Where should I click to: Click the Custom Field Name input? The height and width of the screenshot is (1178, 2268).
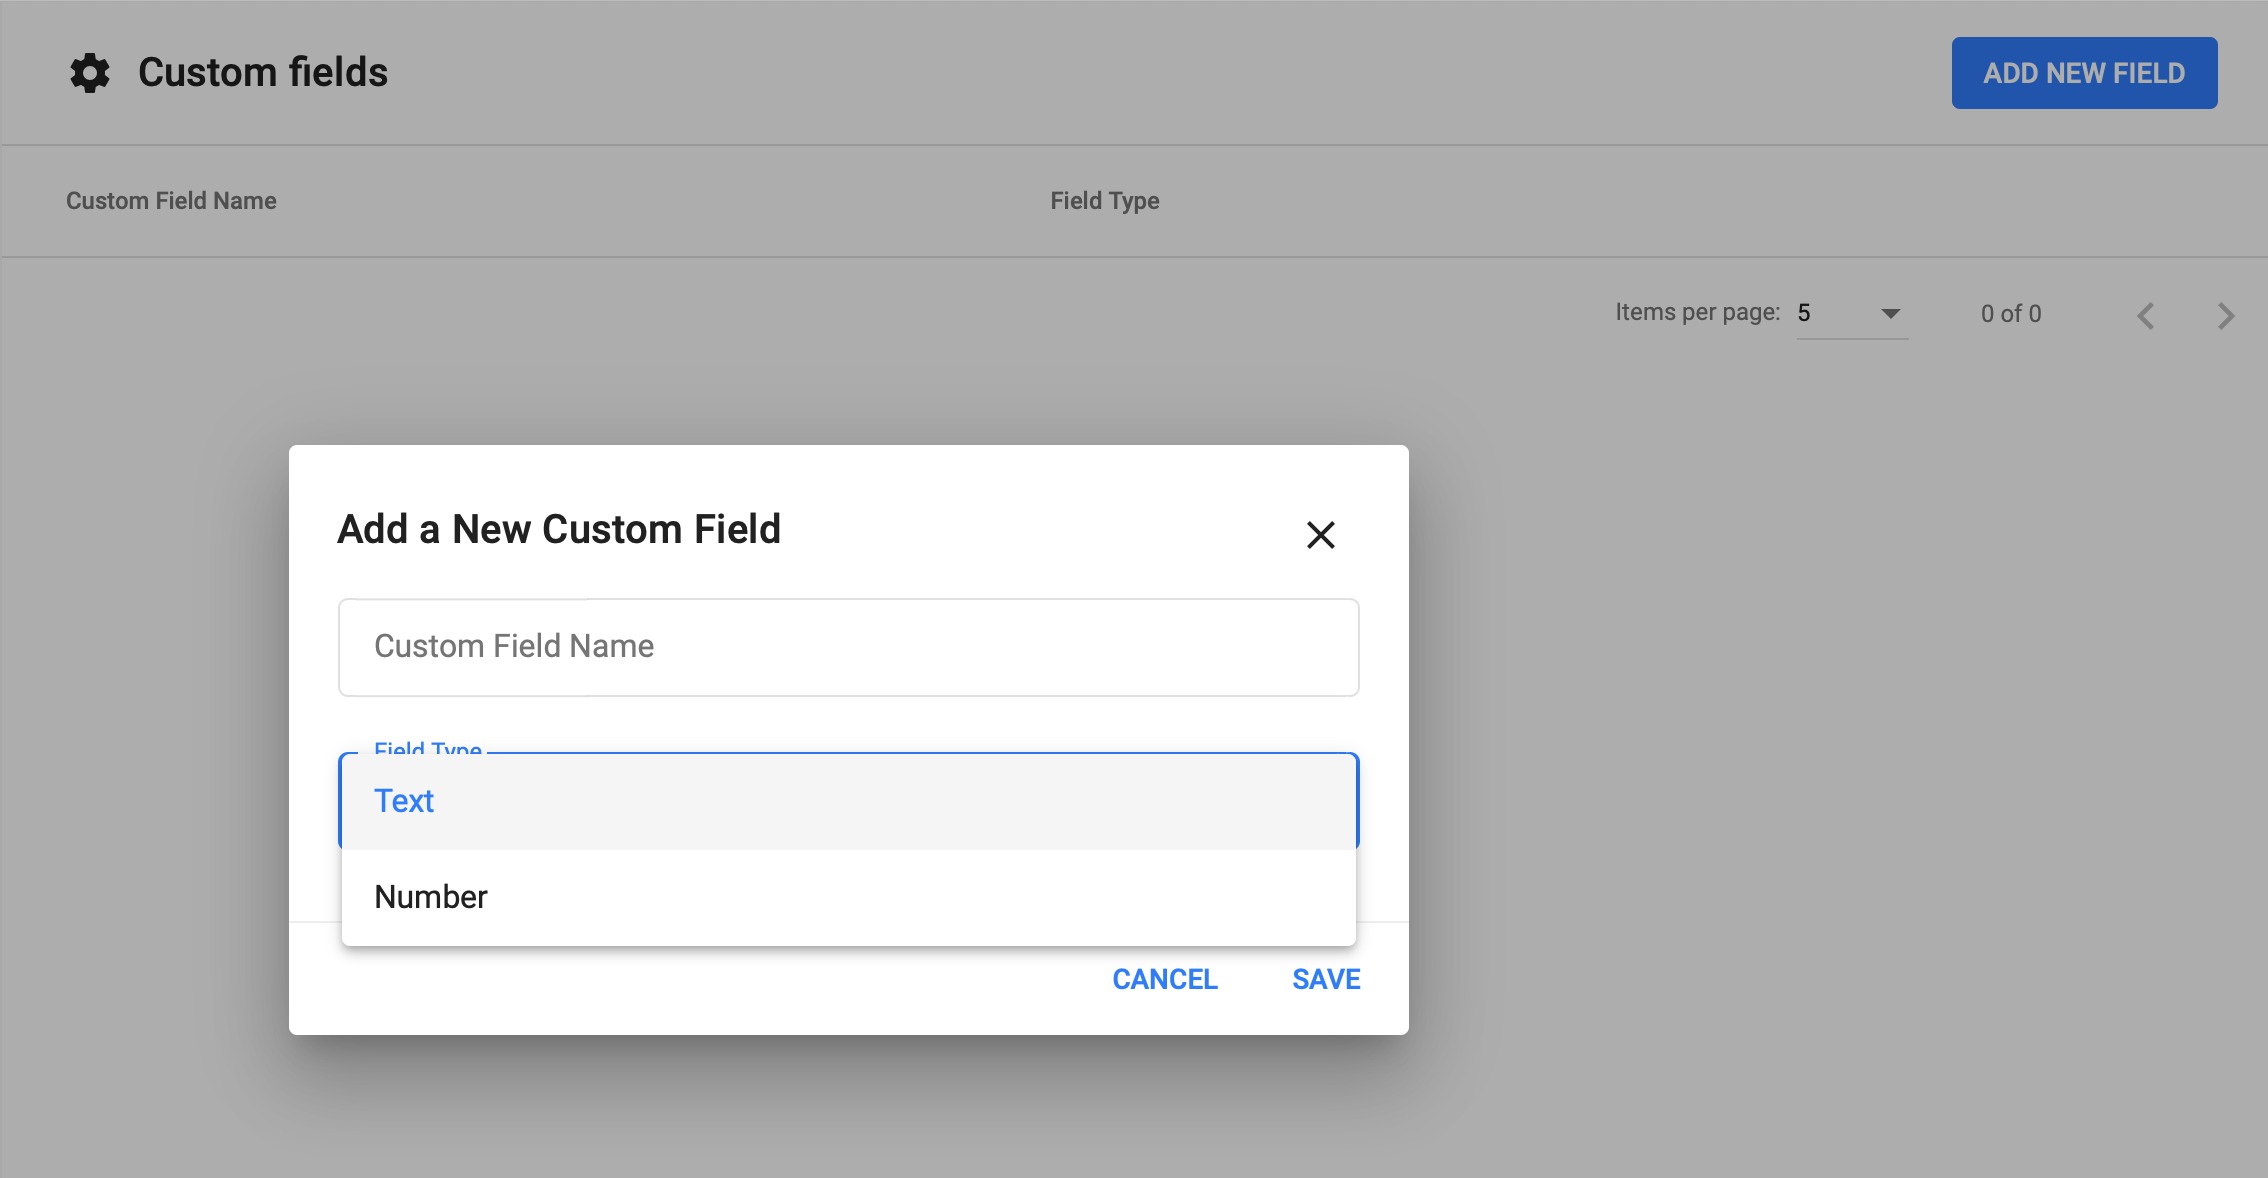pyautogui.click(x=848, y=647)
